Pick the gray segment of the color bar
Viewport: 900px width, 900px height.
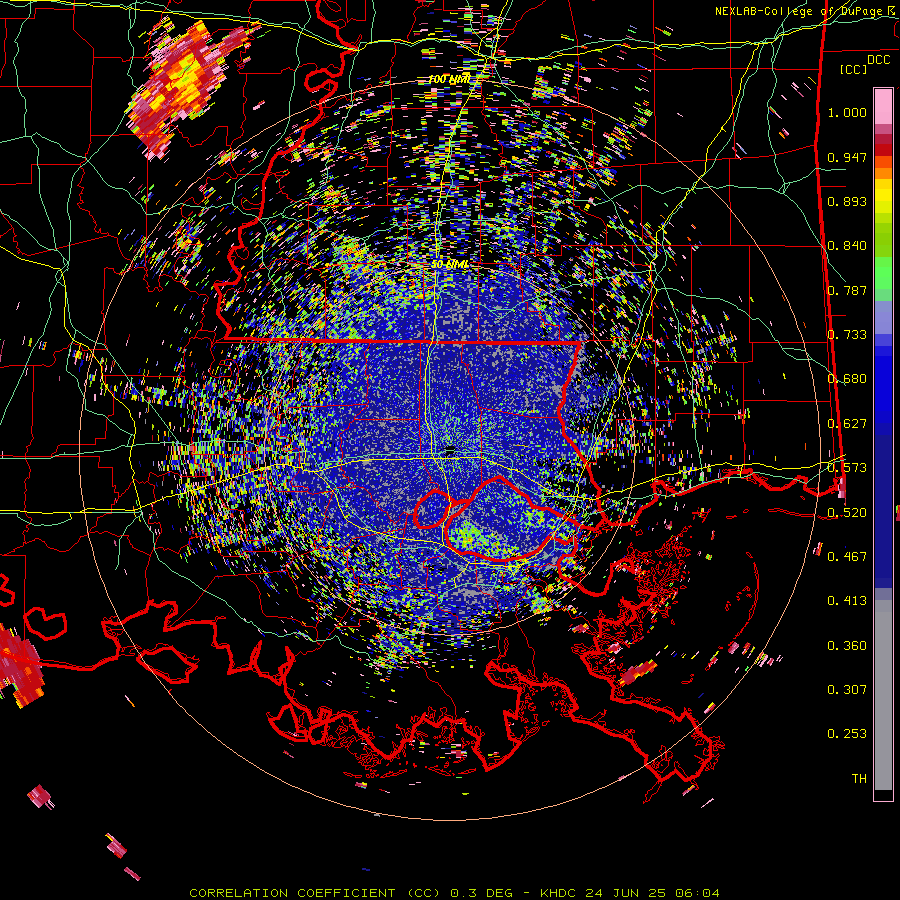coord(883,695)
